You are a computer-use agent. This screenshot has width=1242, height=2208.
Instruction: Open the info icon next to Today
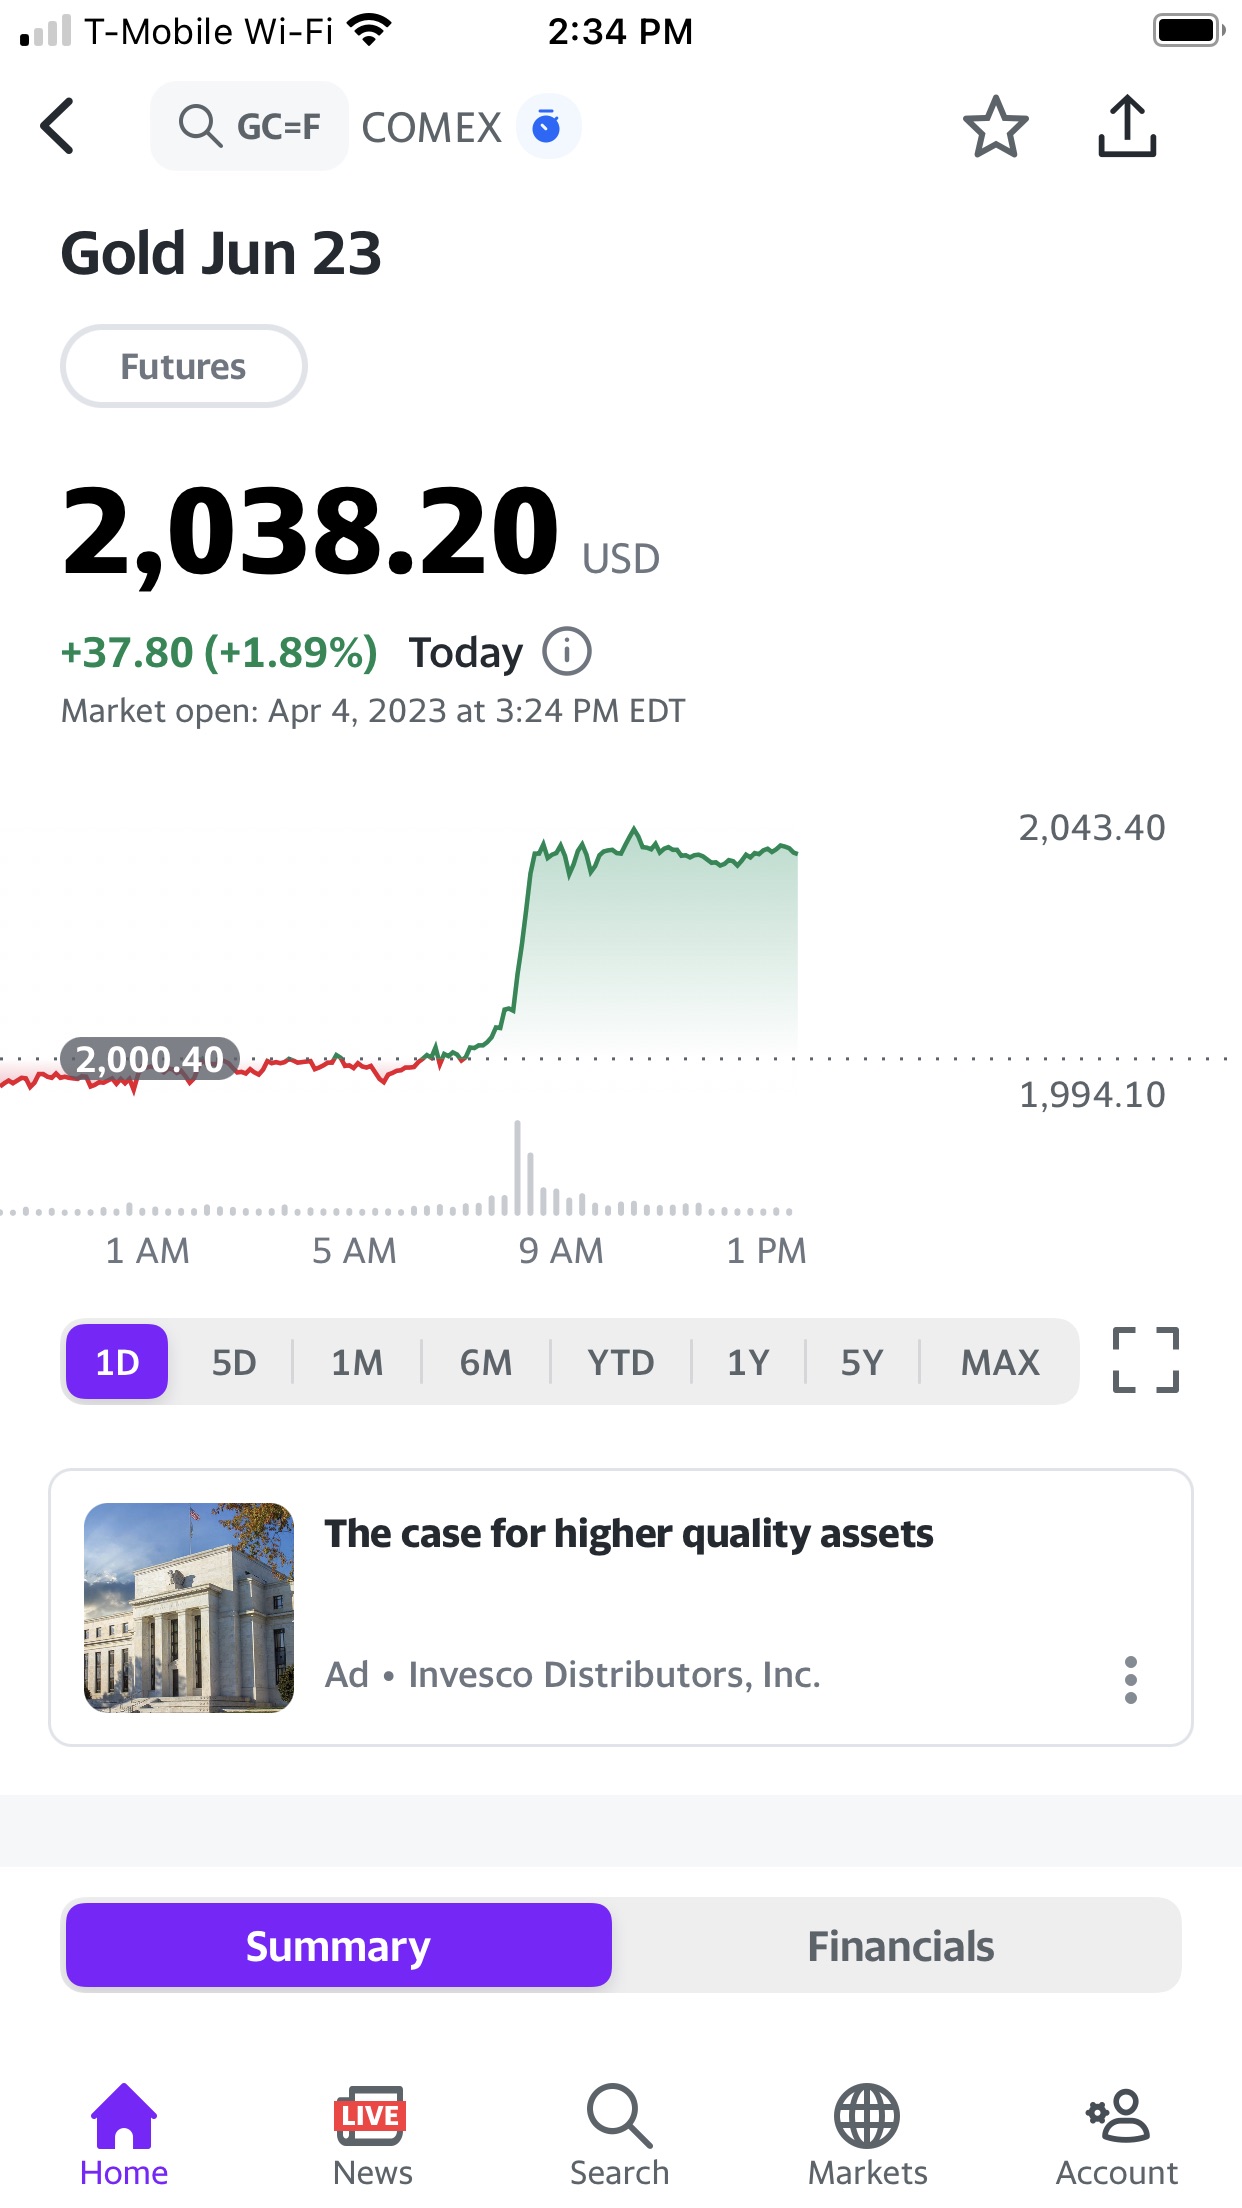[x=567, y=652]
